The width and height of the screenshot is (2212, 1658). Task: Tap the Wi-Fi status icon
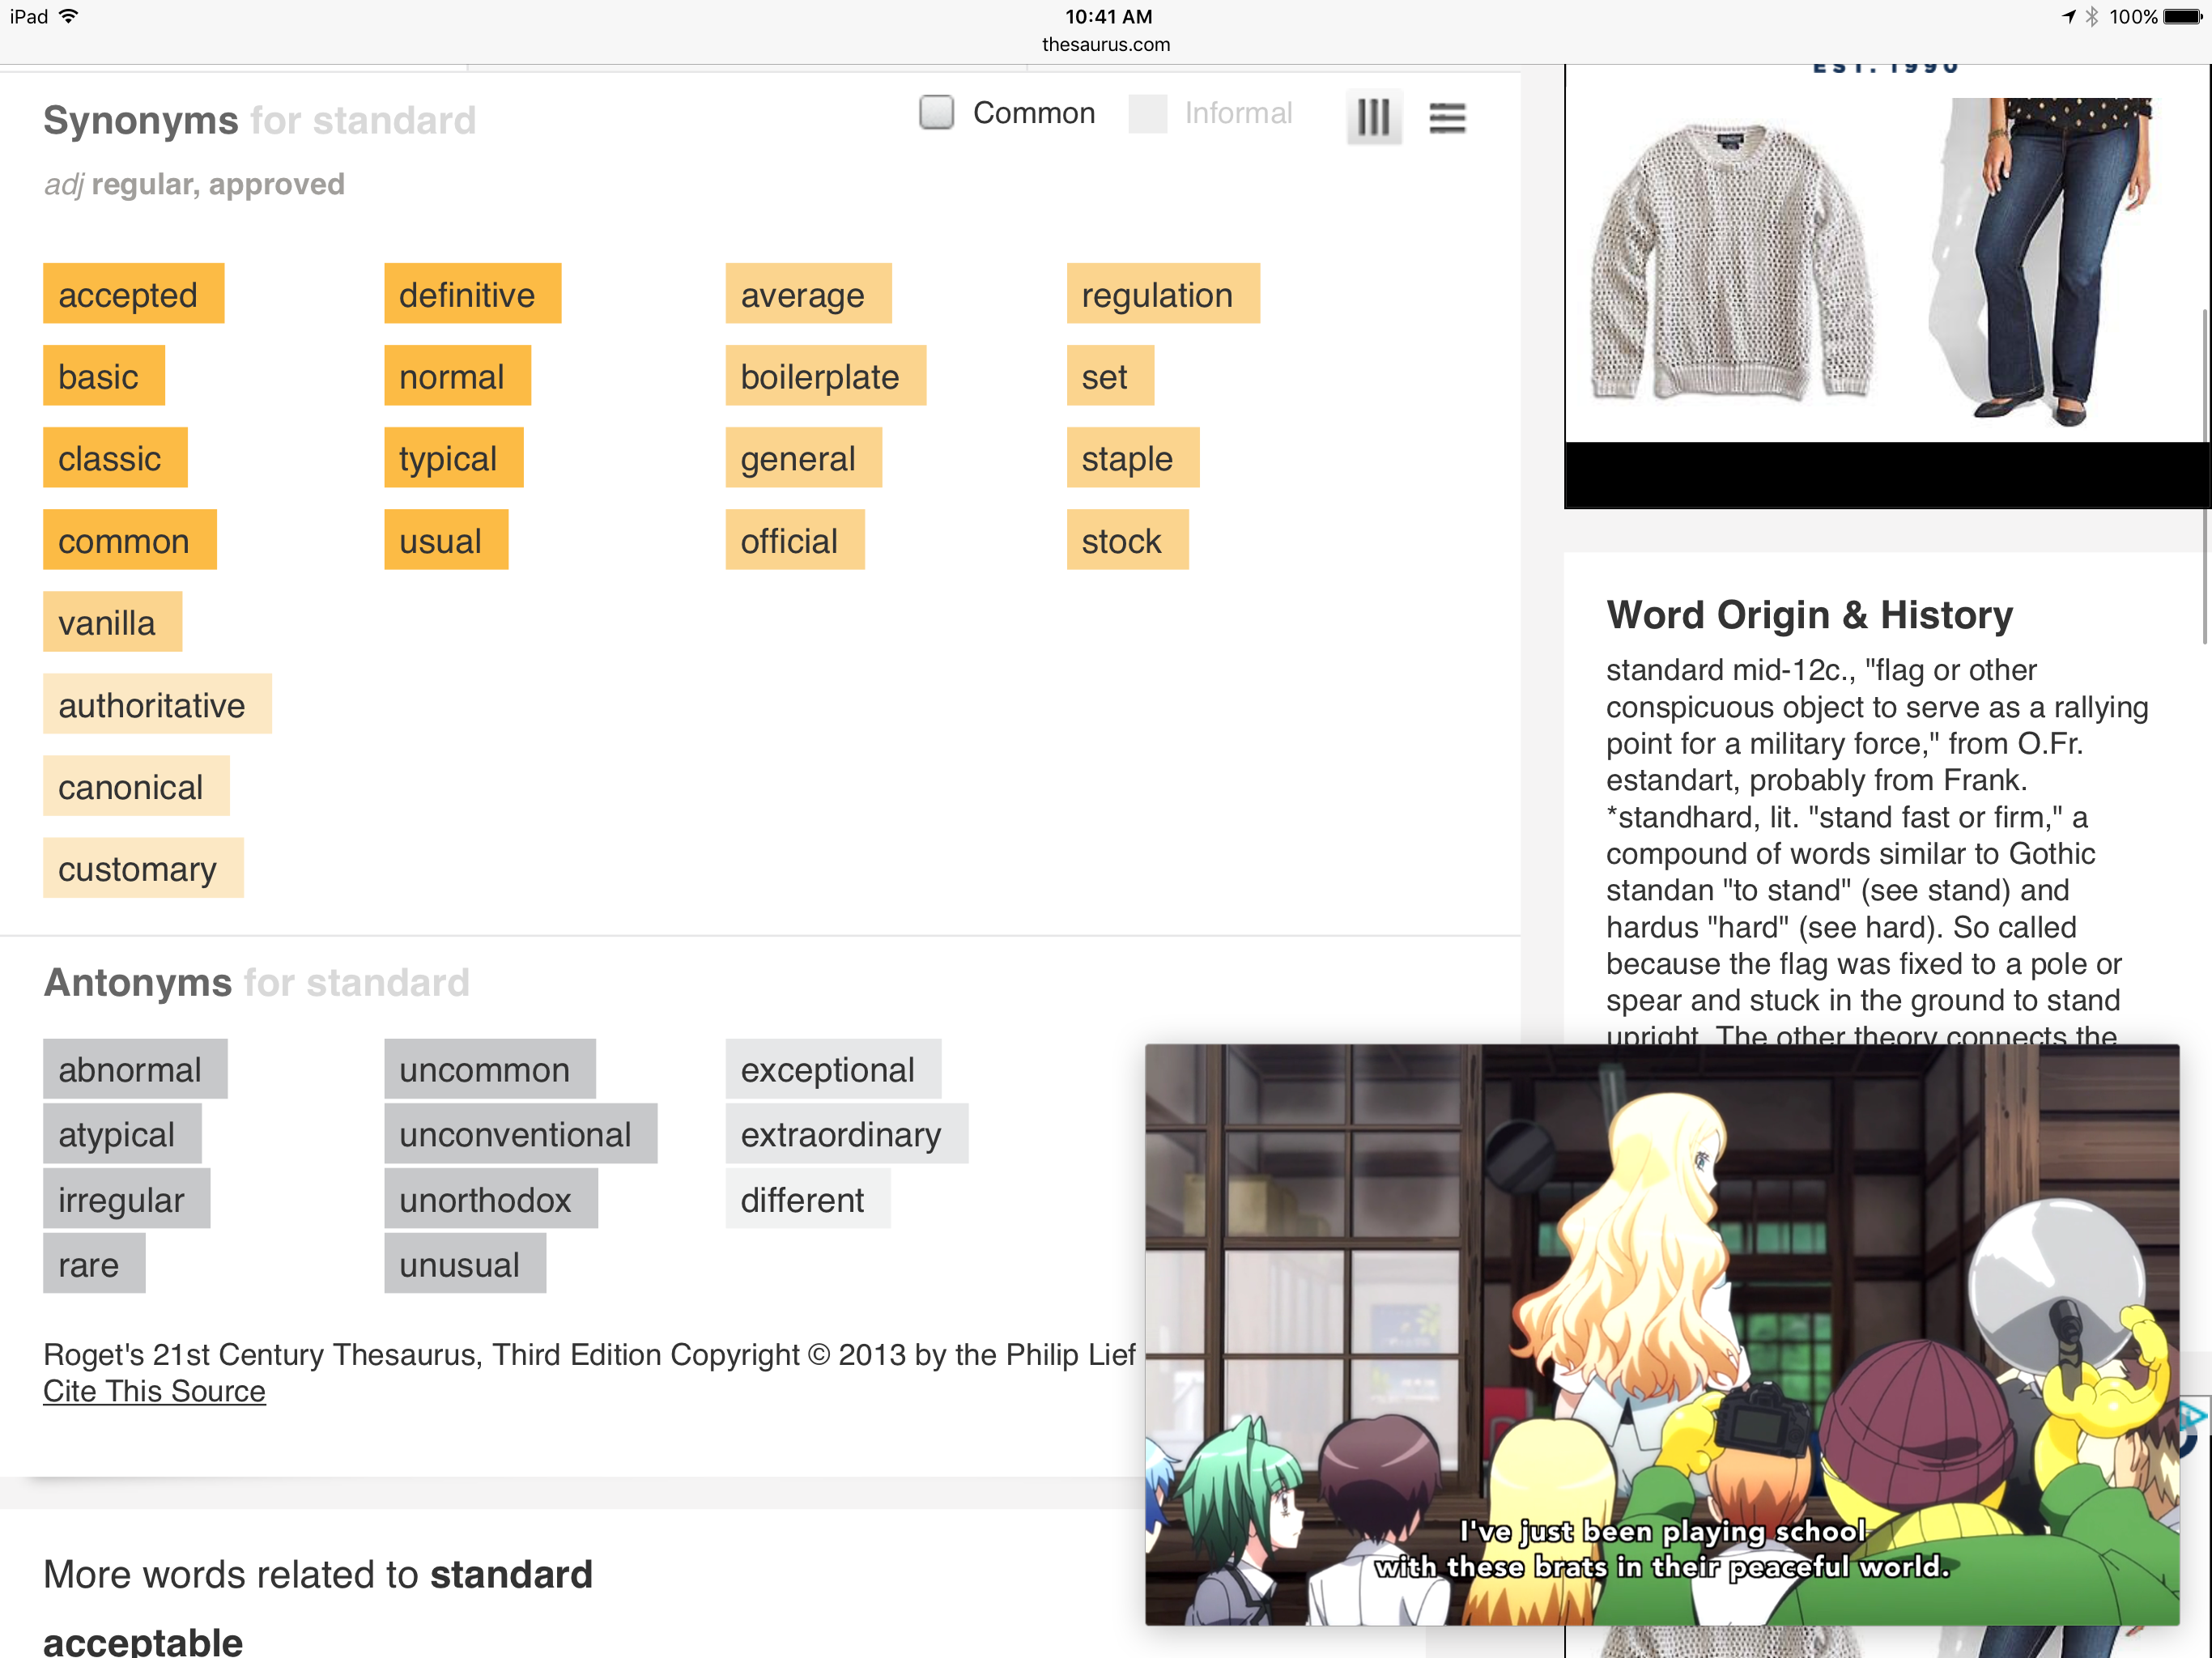pyautogui.click(x=68, y=16)
